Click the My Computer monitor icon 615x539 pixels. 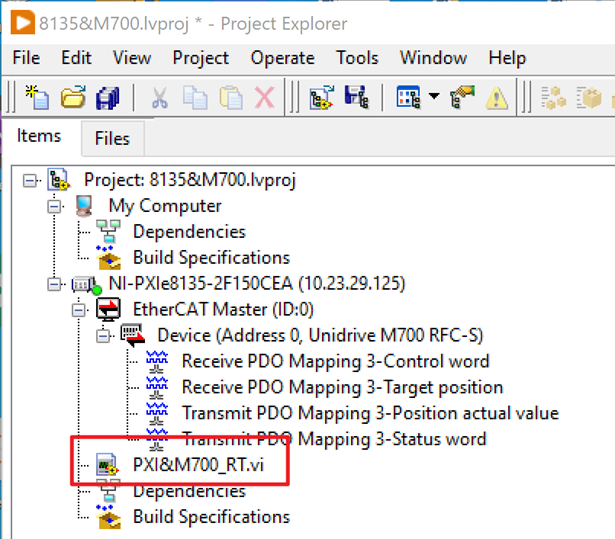[x=84, y=206]
